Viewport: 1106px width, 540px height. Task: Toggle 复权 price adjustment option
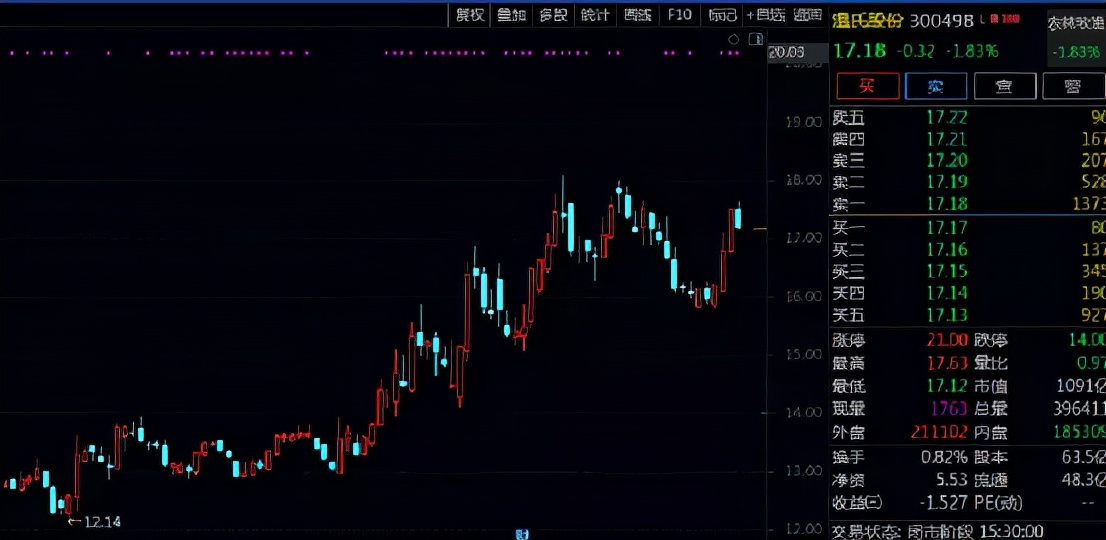point(470,15)
